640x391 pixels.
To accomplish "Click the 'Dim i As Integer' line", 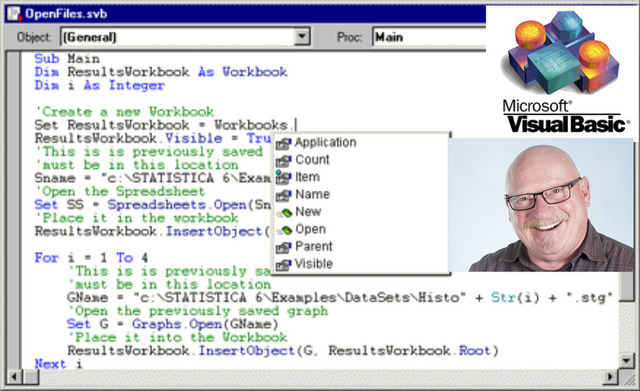I will (100, 85).
